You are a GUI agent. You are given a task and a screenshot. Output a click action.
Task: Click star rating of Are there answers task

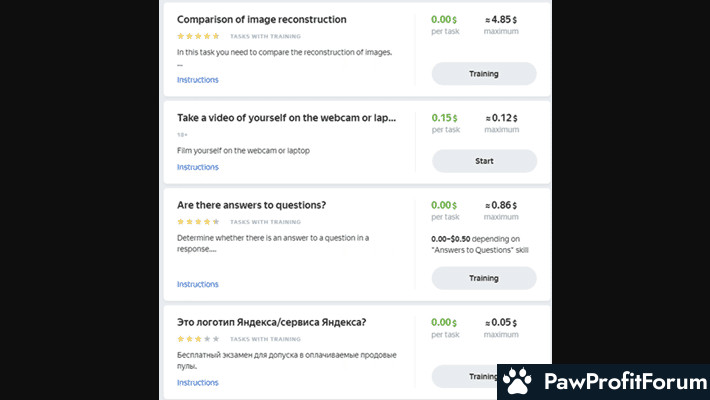pyautogui.click(x=198, y=222)
